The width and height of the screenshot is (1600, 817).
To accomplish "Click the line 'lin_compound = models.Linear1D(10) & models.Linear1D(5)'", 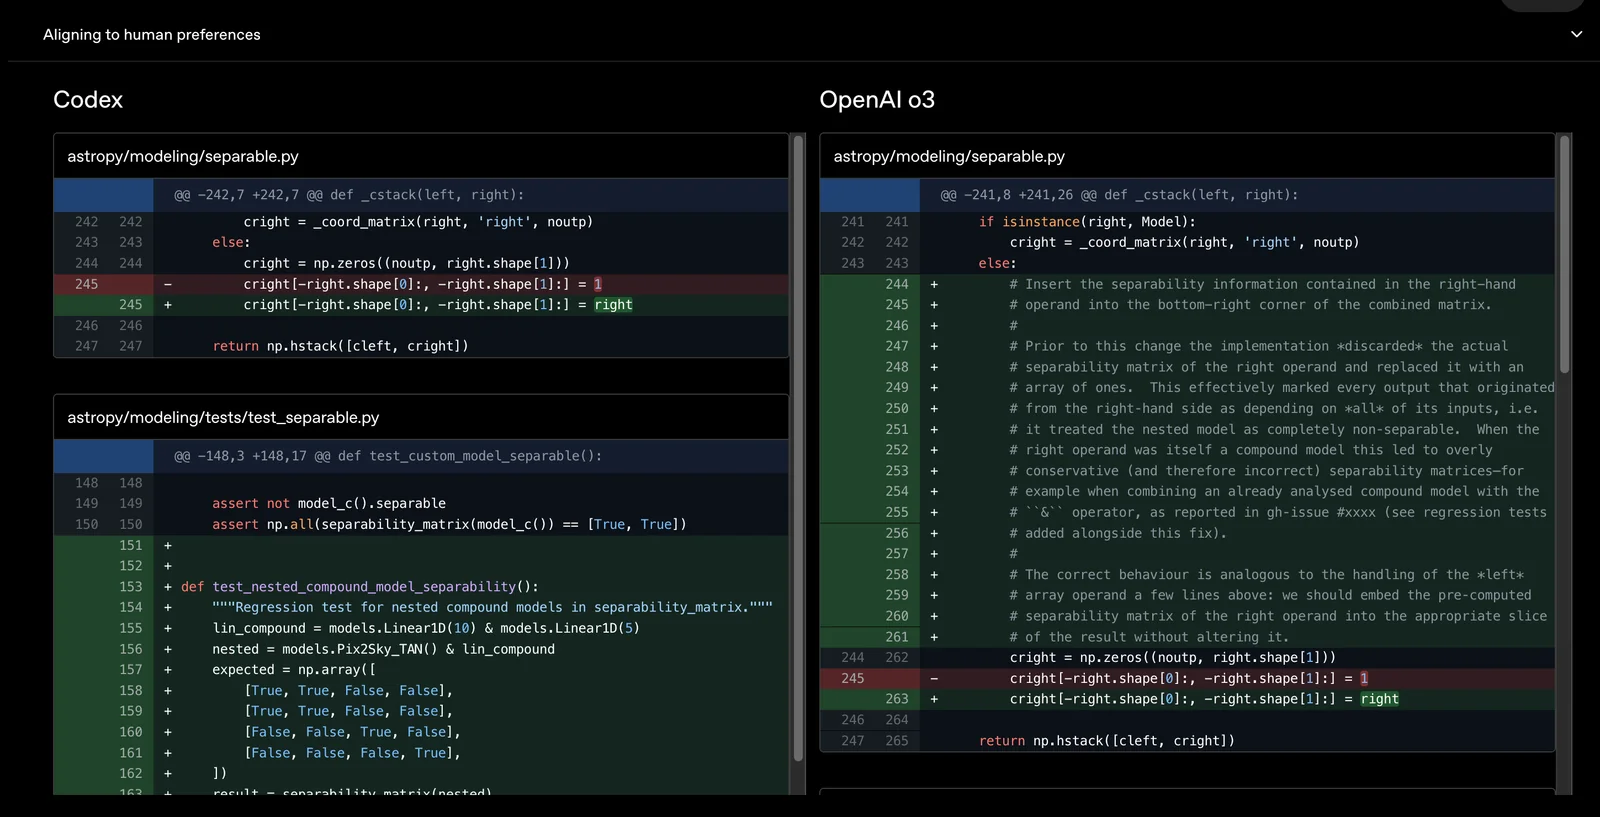I will point(426,628).
